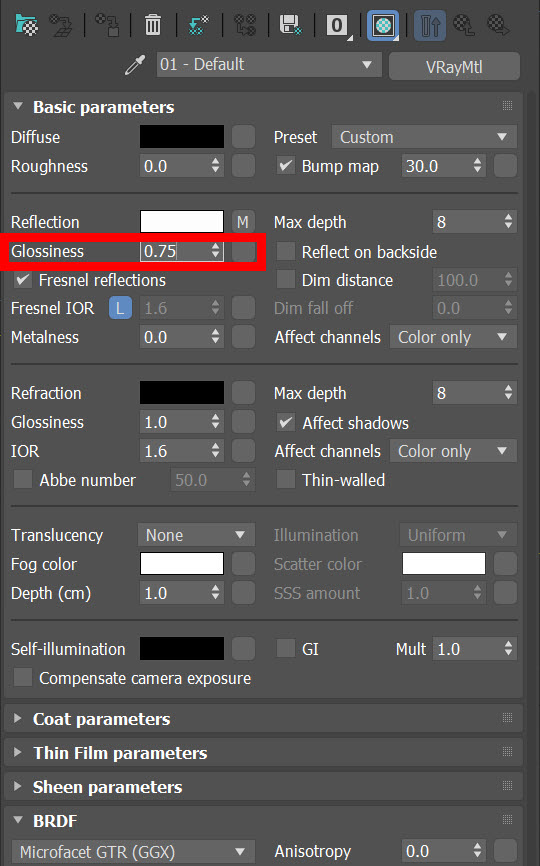Open the Reflection color swatch
Image resolution: width=540 pixels, height=866 pixels.
(182, 222)
